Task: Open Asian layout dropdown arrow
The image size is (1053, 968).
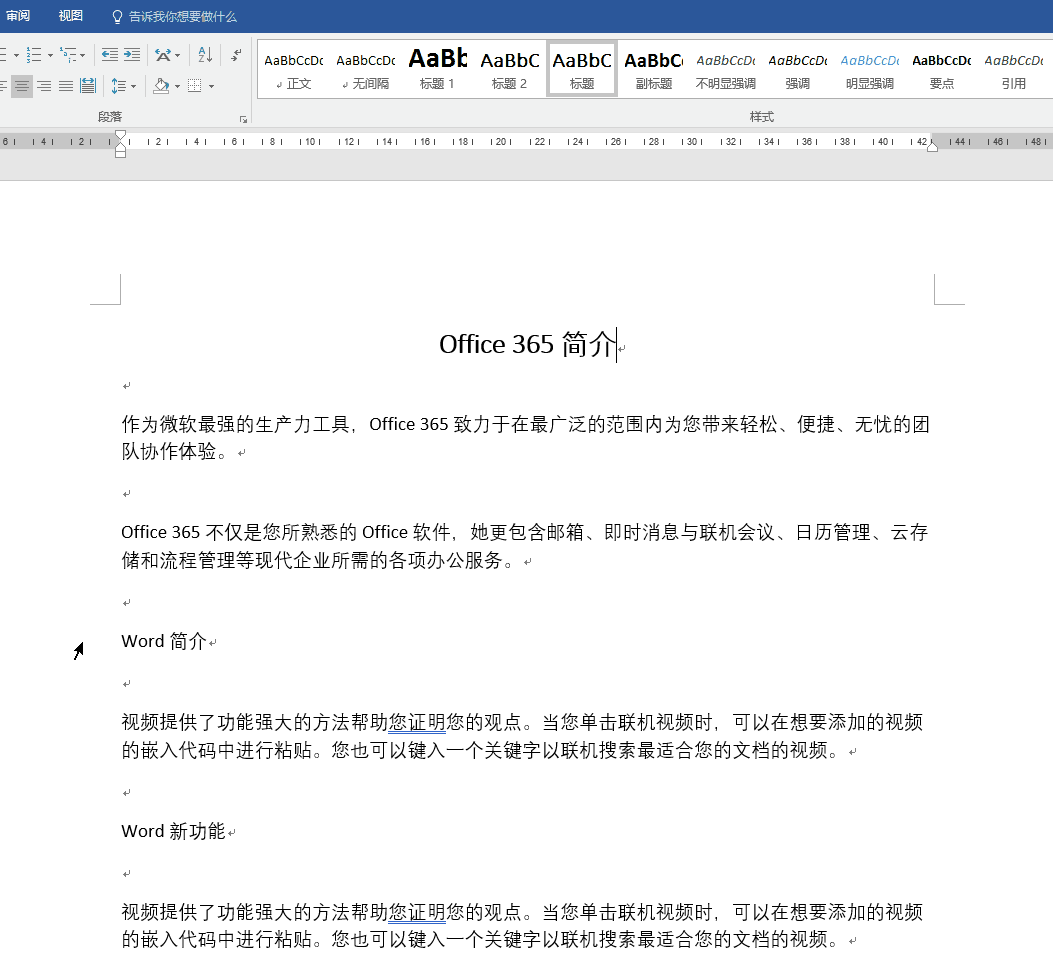Action: pyautogui.click(x=177, y=55)
